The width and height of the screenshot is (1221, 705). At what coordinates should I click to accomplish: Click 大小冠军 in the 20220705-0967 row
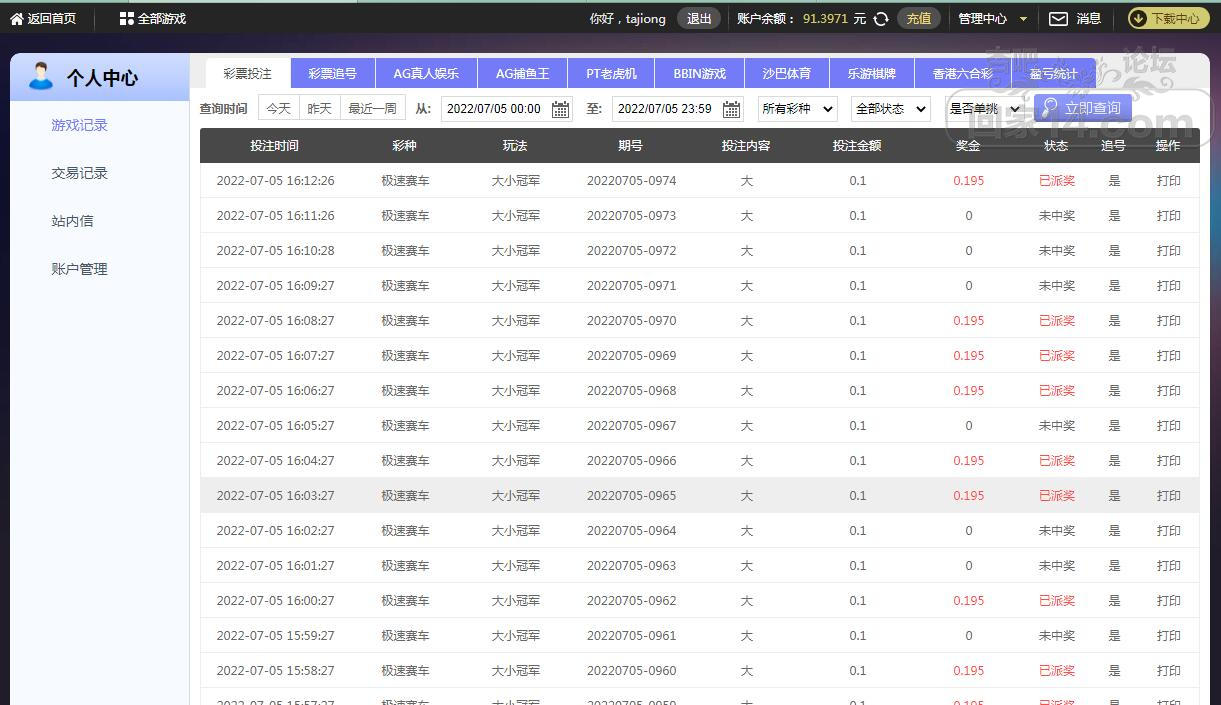(x=515, y=426)
